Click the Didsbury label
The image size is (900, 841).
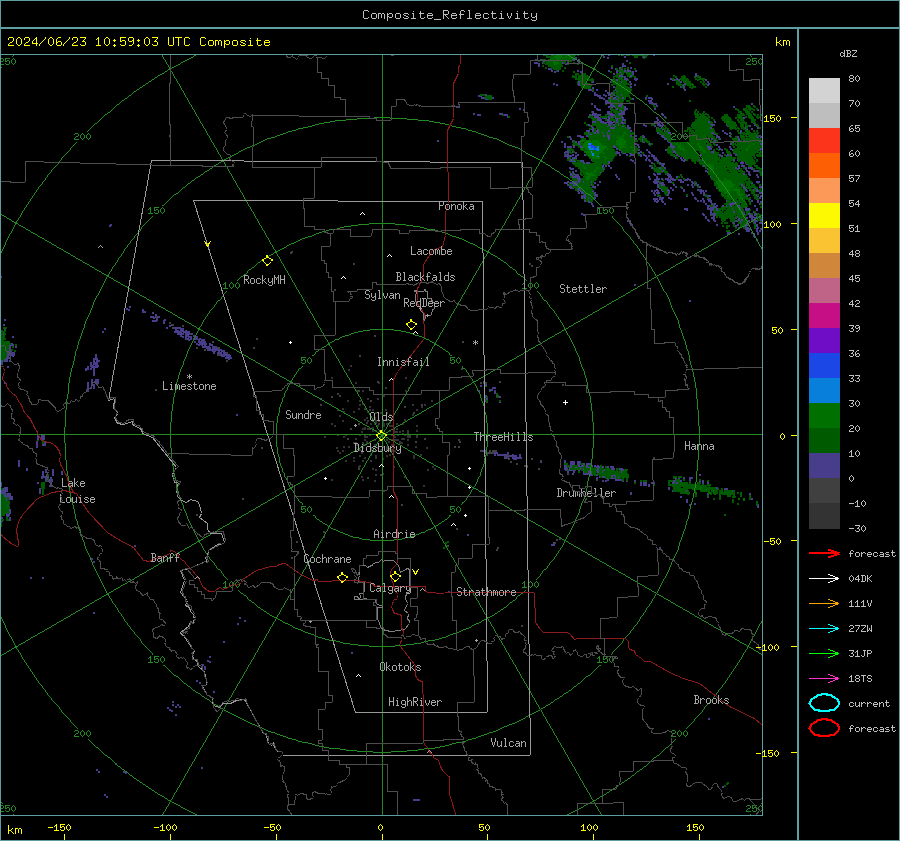[x=377, y=448]
